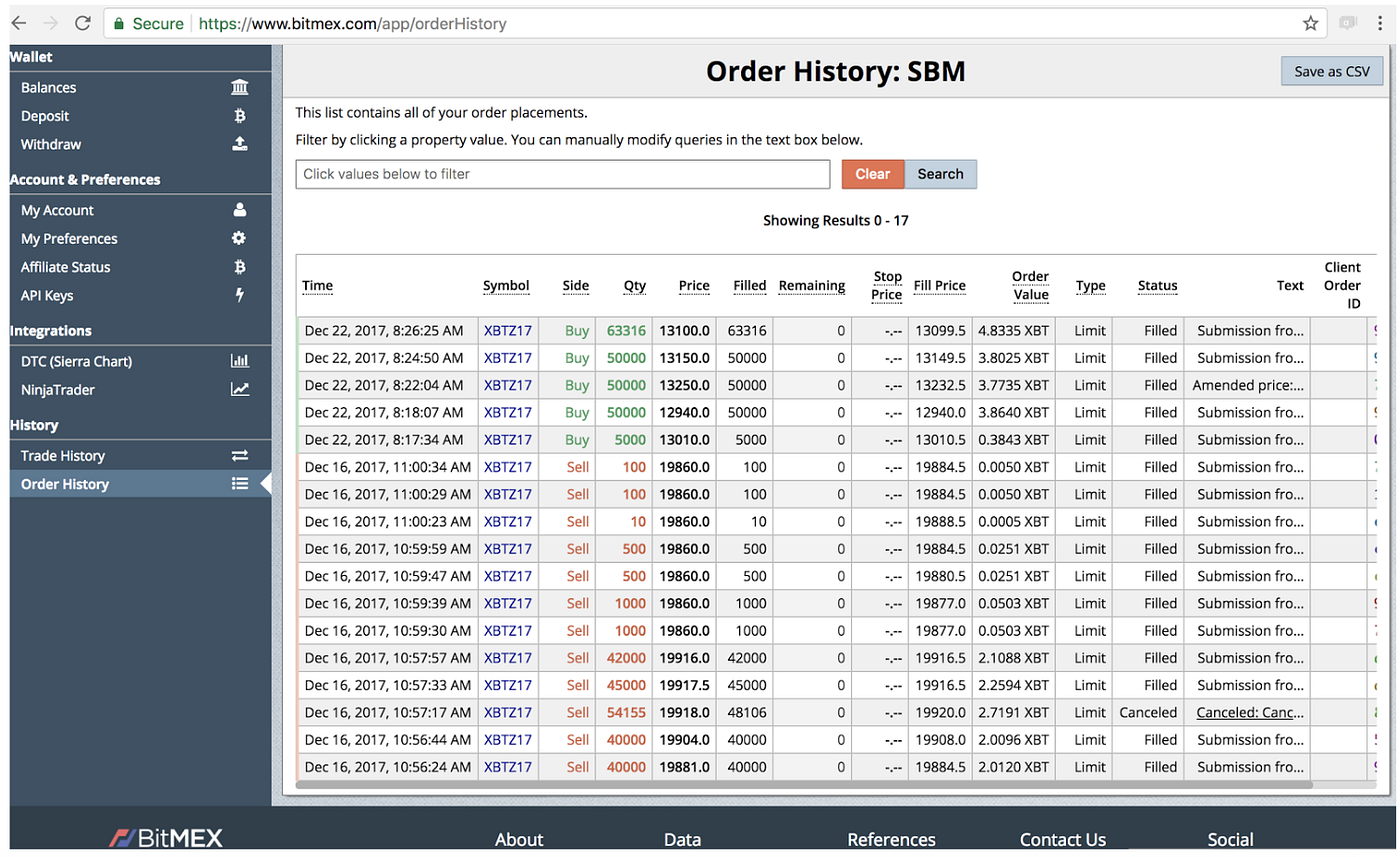Click the orange Clear button
The width and height of the screenshot is (1400, 857).
click(872, 174)
